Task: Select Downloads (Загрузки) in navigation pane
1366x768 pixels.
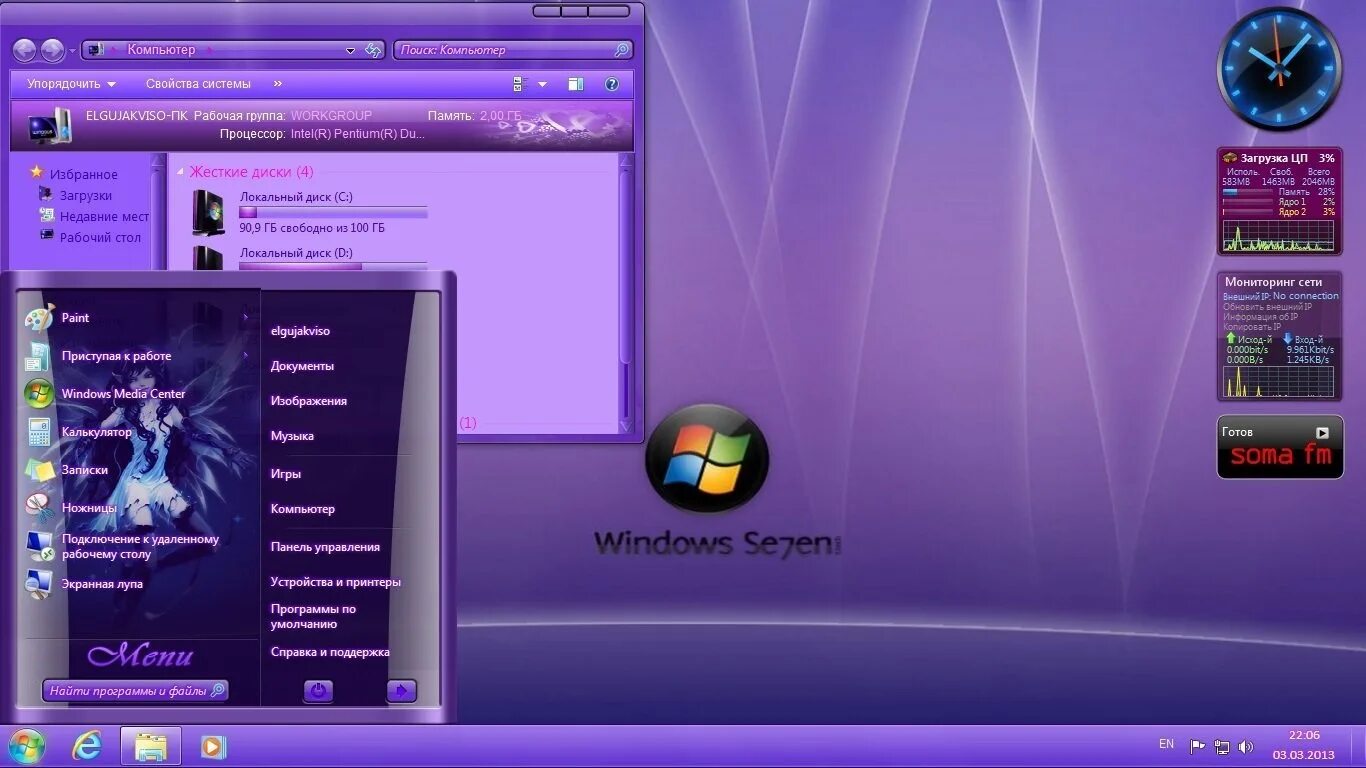Action: pos(86,196)
